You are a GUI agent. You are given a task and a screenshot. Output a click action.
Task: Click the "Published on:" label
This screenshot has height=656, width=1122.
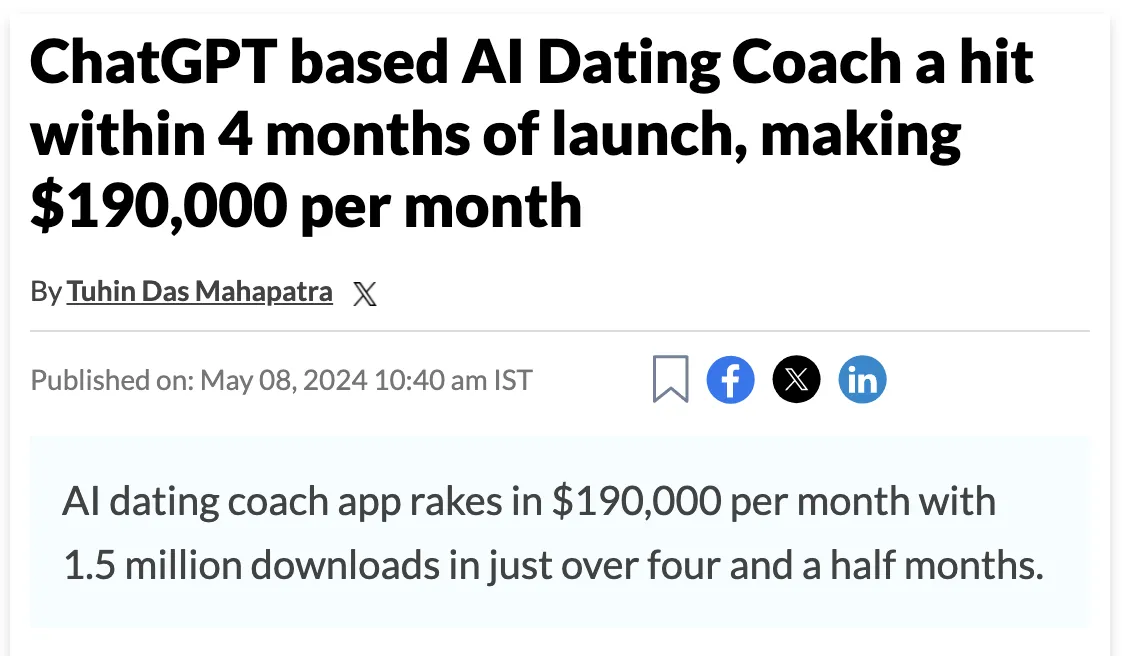click(x=112, y=380)
